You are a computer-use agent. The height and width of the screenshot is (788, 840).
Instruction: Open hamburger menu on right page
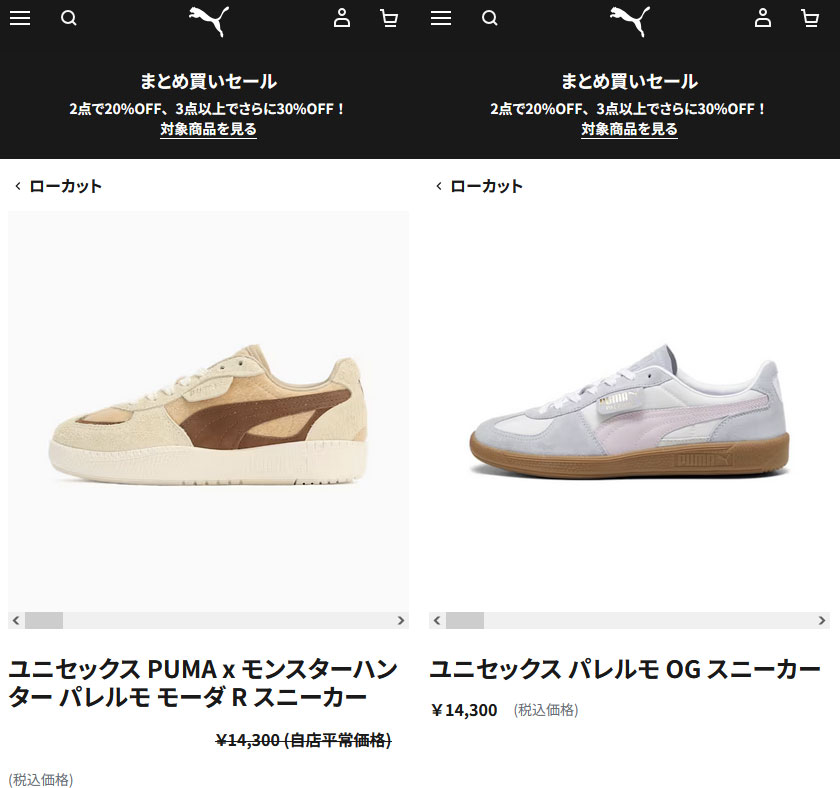tap(441, 18)
